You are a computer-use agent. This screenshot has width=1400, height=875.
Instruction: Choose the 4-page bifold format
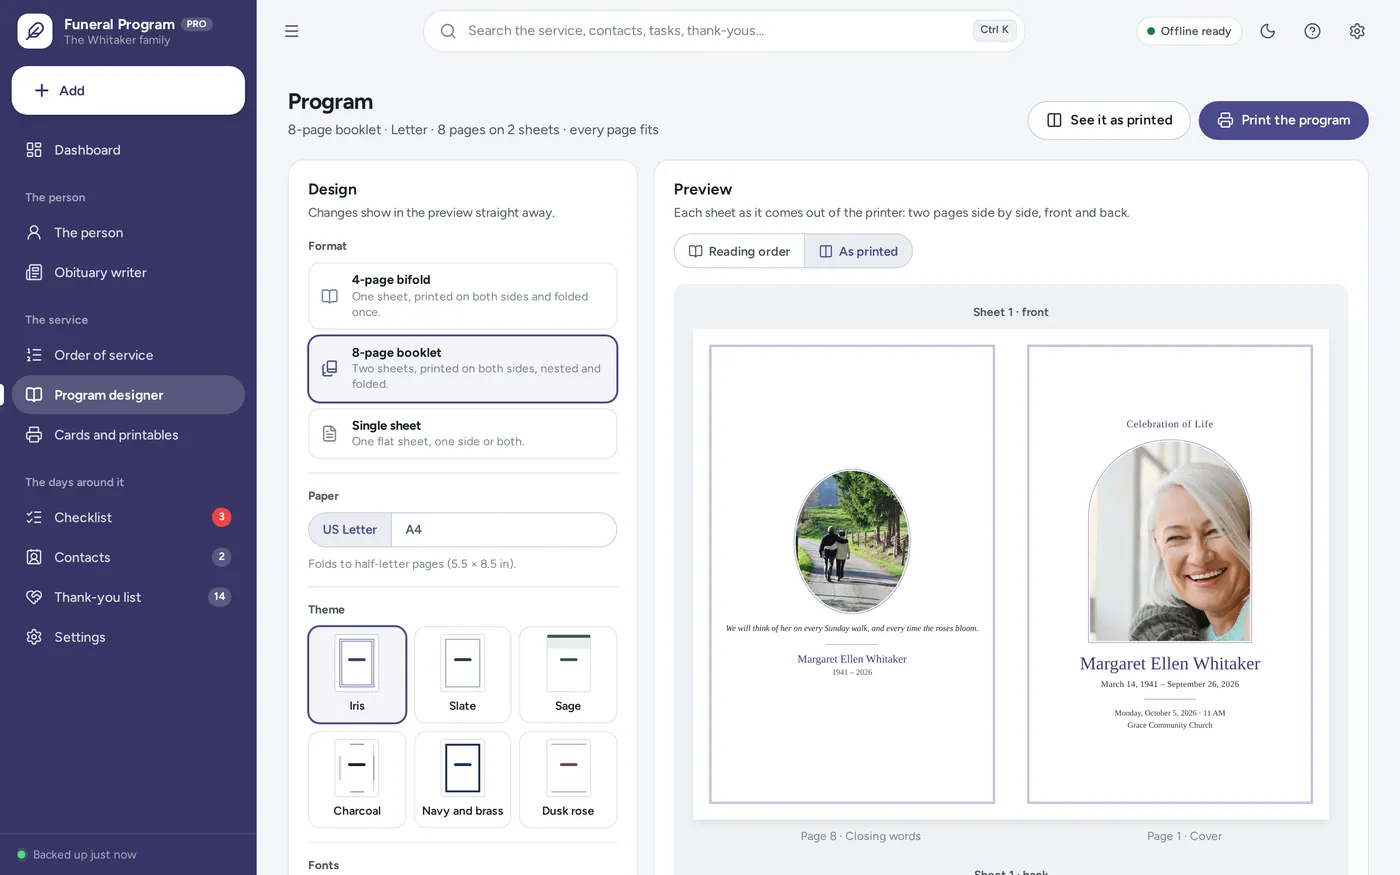[x=463, y=296]
